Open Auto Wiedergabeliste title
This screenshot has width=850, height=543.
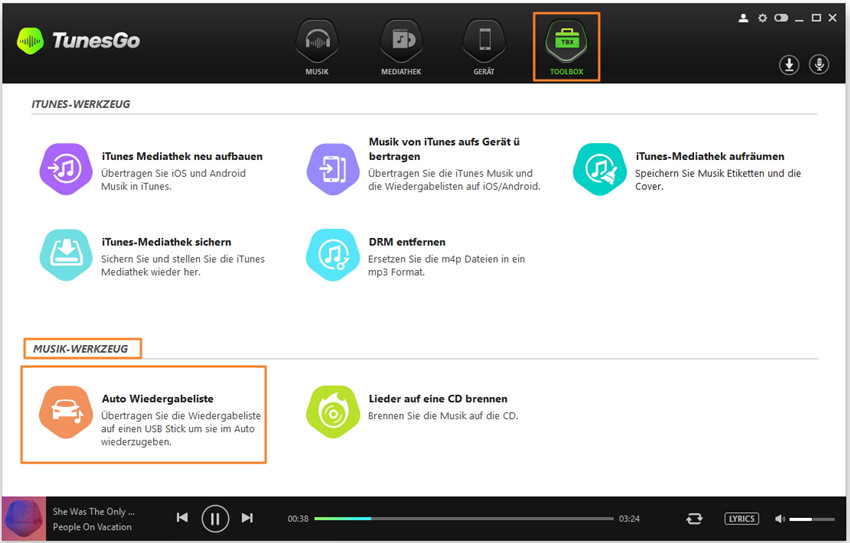click(x=158, y=398)
